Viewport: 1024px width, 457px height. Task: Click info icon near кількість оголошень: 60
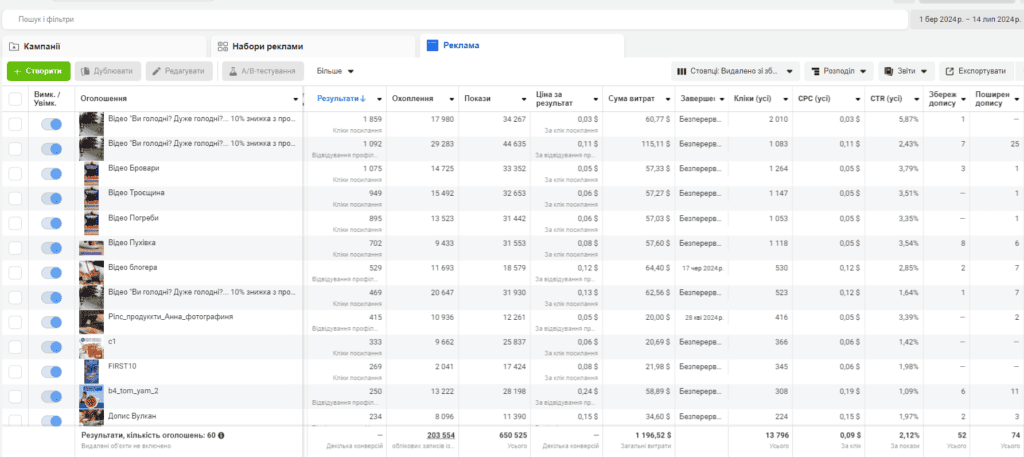[x=221, y=435]
